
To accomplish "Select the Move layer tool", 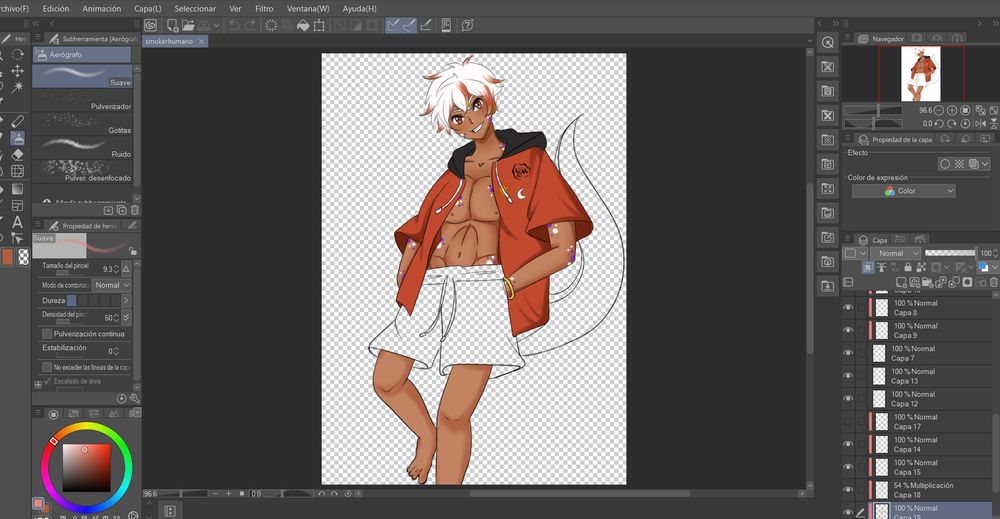I will (17, 71).
